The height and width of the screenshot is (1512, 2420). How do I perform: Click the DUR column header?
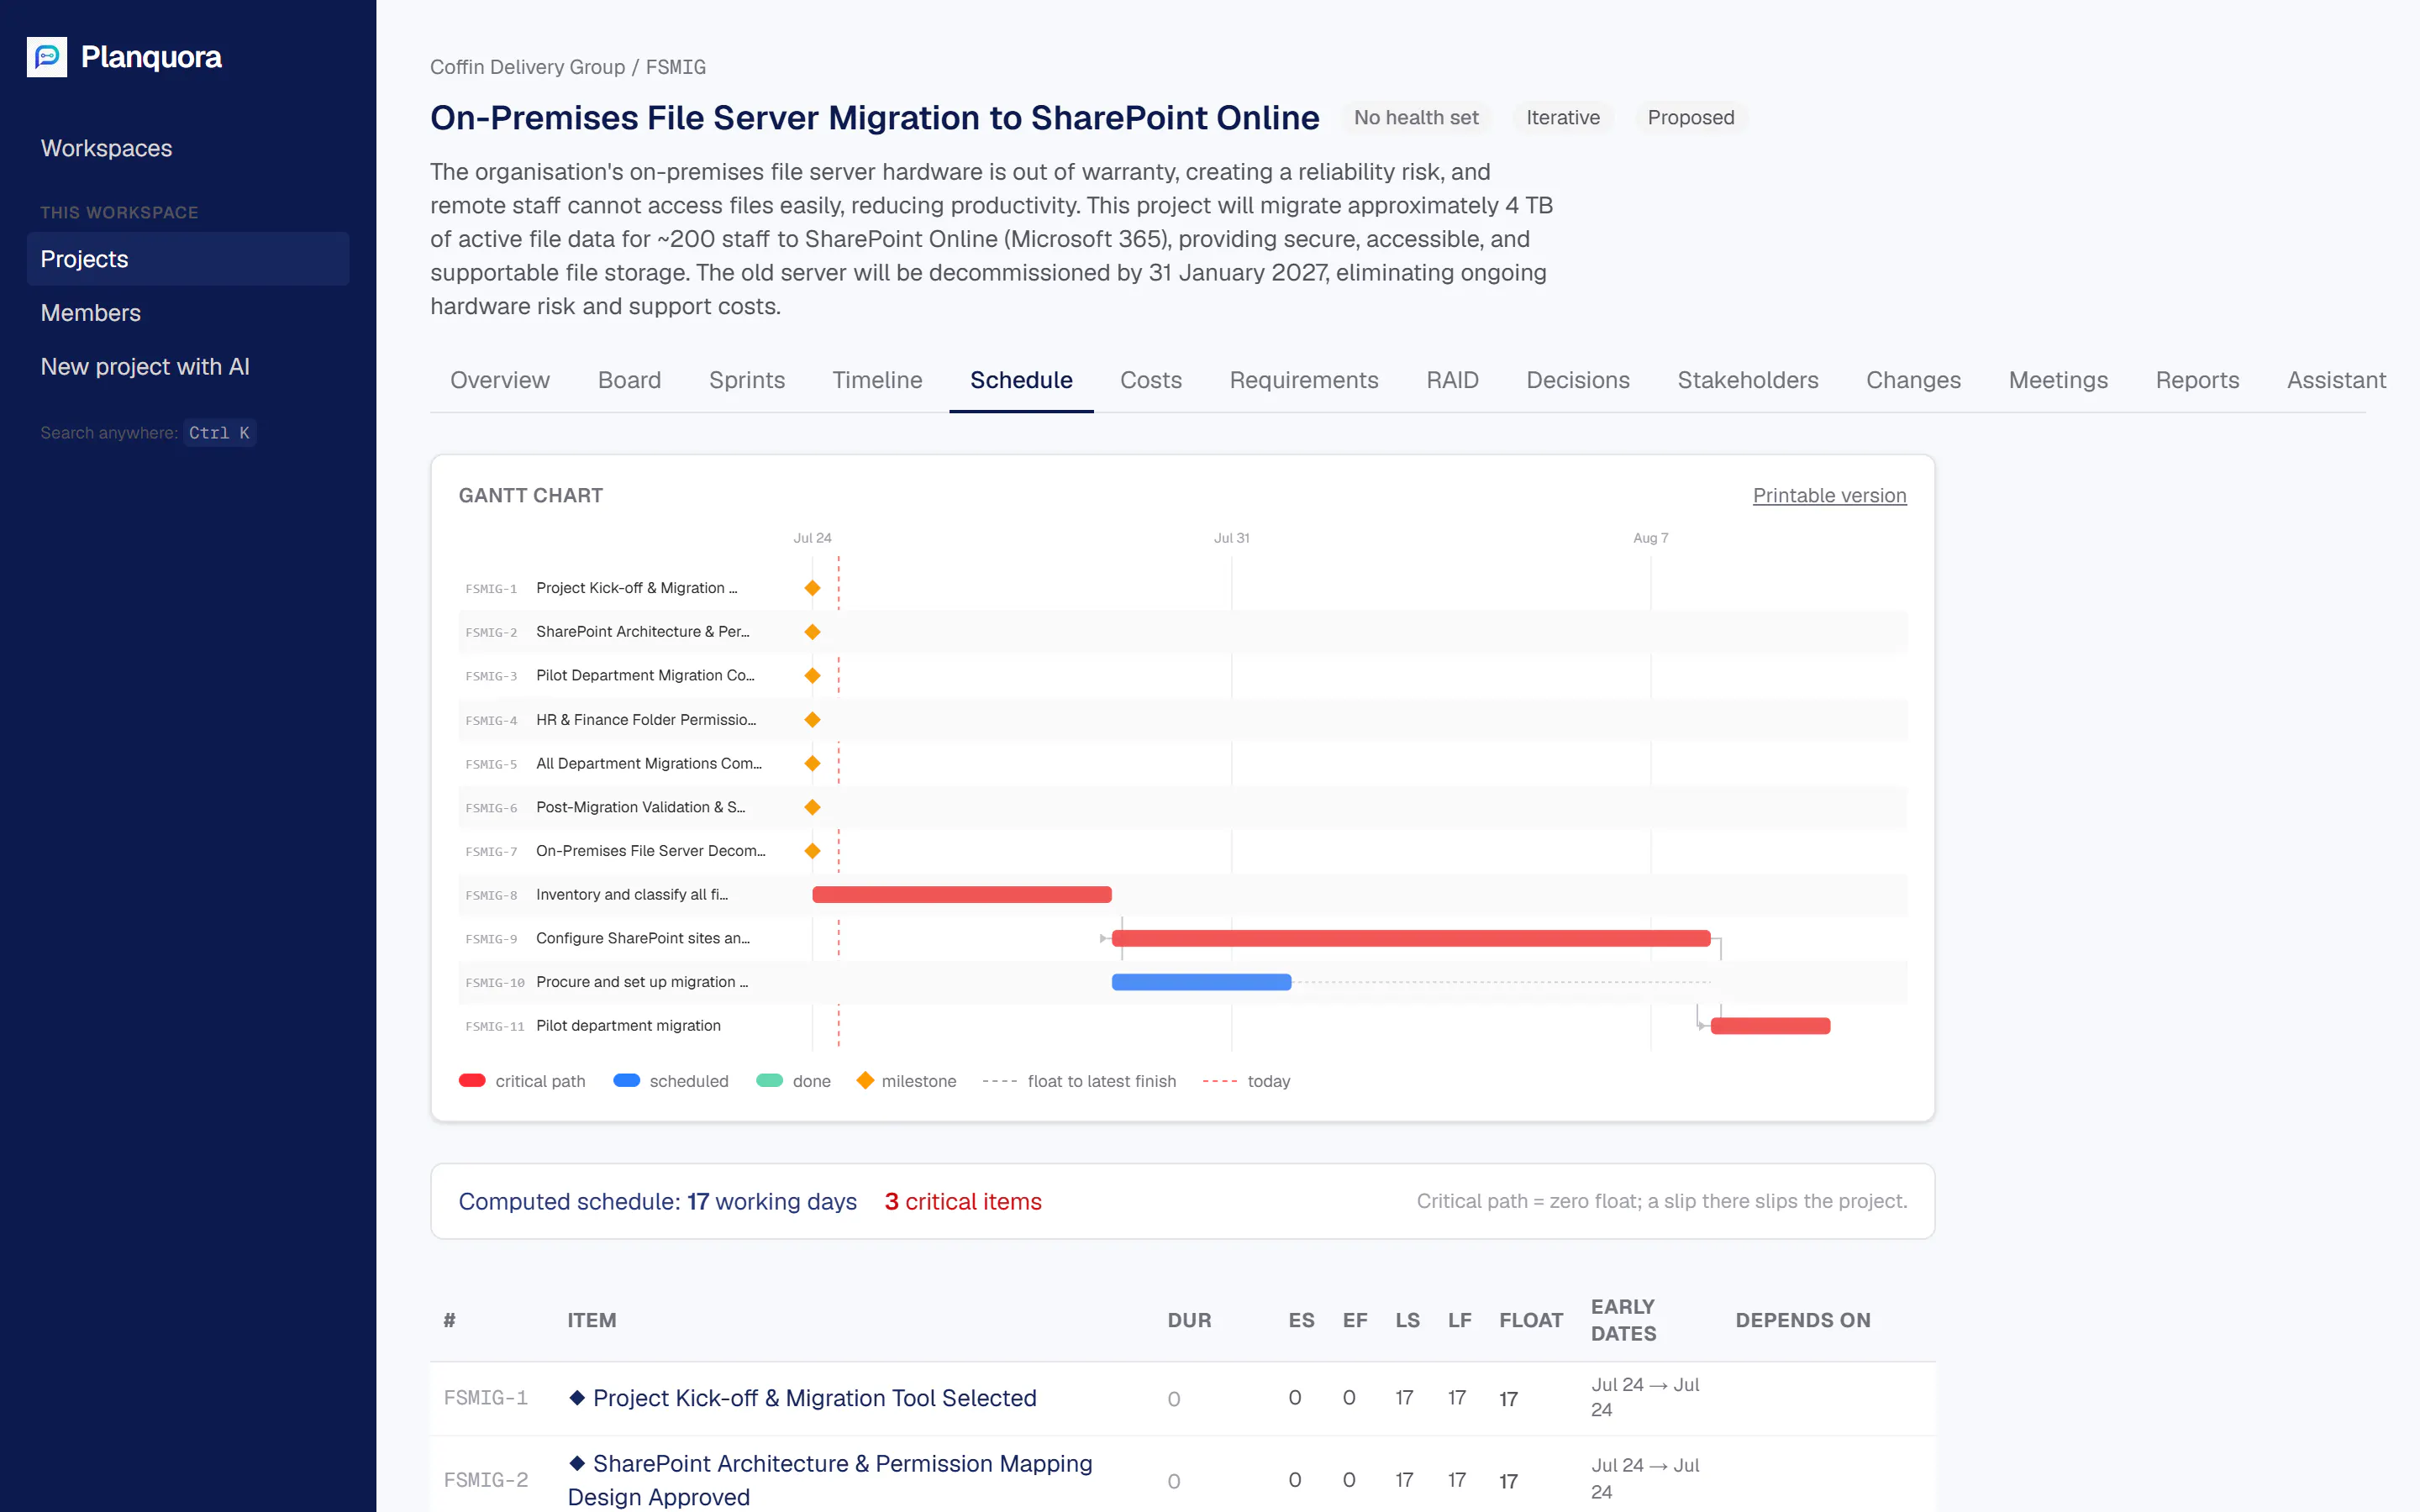(1189, 1320)
